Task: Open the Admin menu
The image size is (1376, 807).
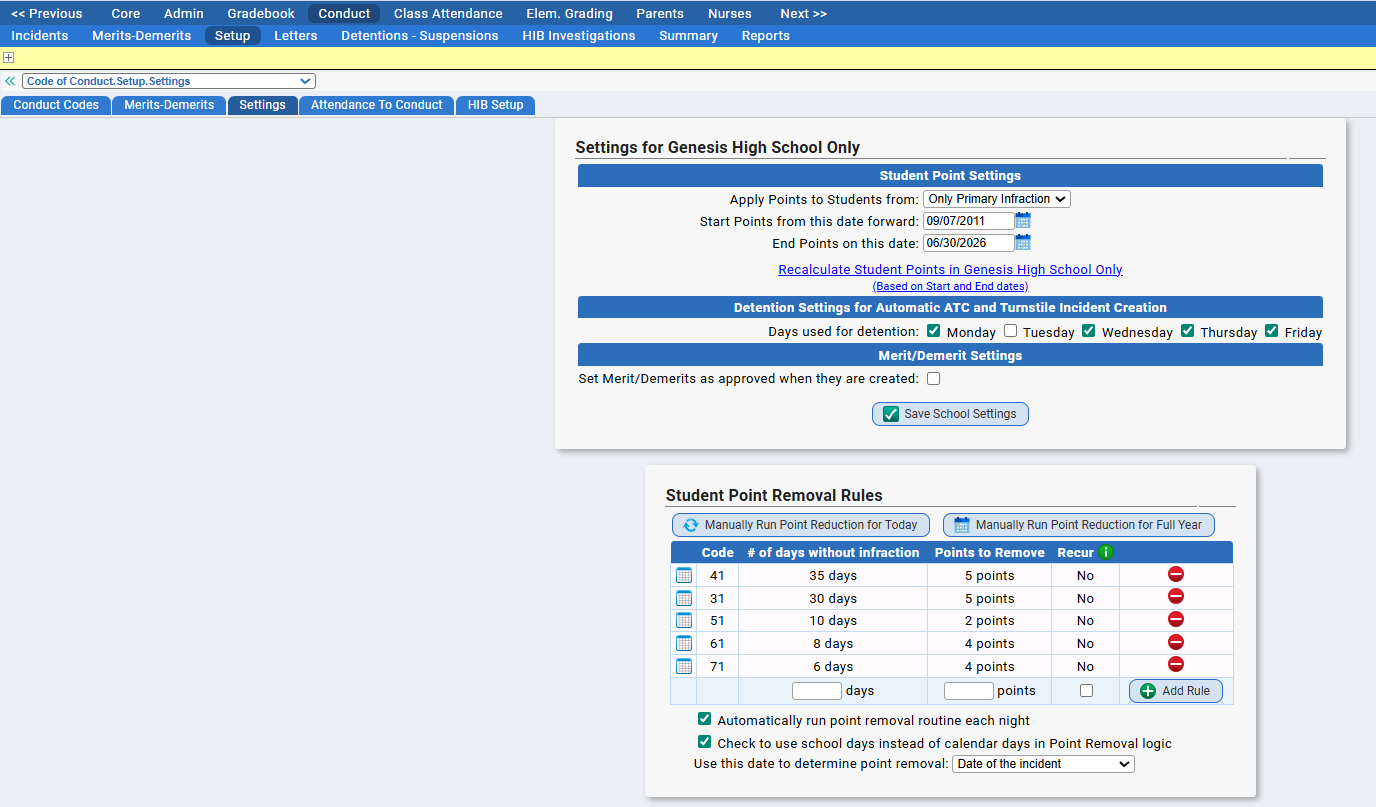Action: (184, 13)
